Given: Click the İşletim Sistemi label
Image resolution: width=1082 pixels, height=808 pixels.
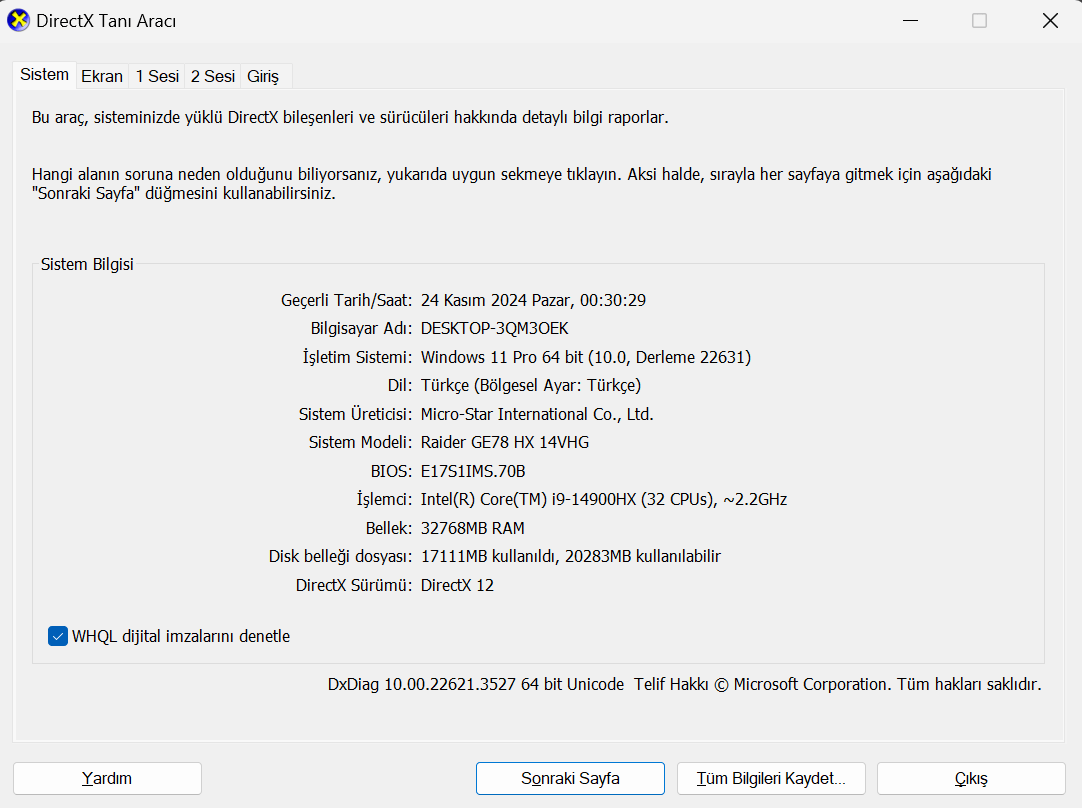Looking at the screenshot, I should coord(357,357).
